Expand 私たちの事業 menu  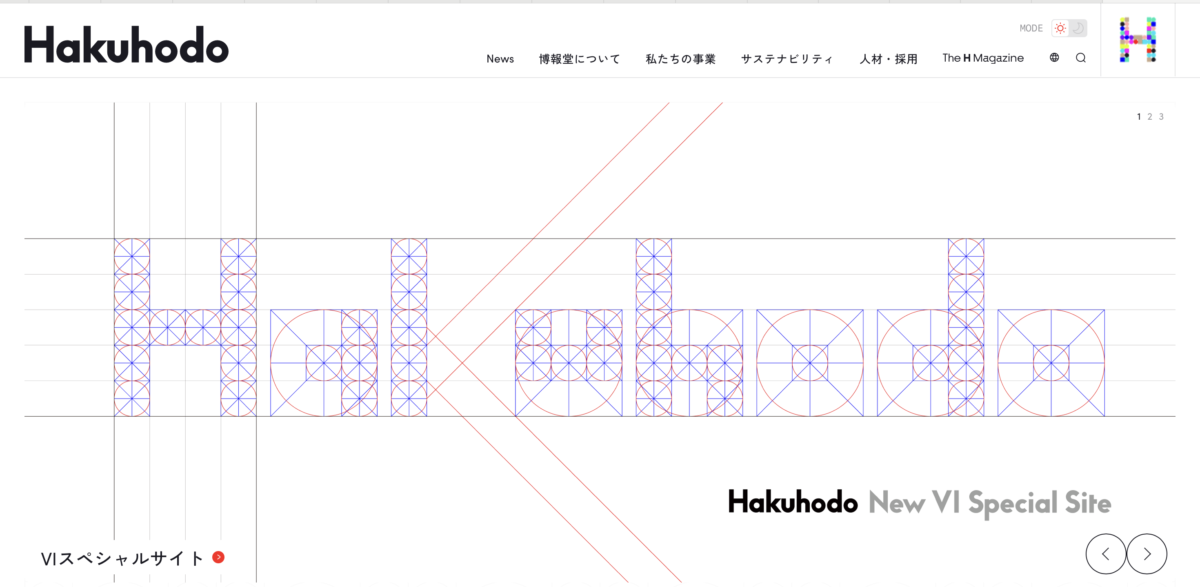pyautogui.click(x=681, y=59)
